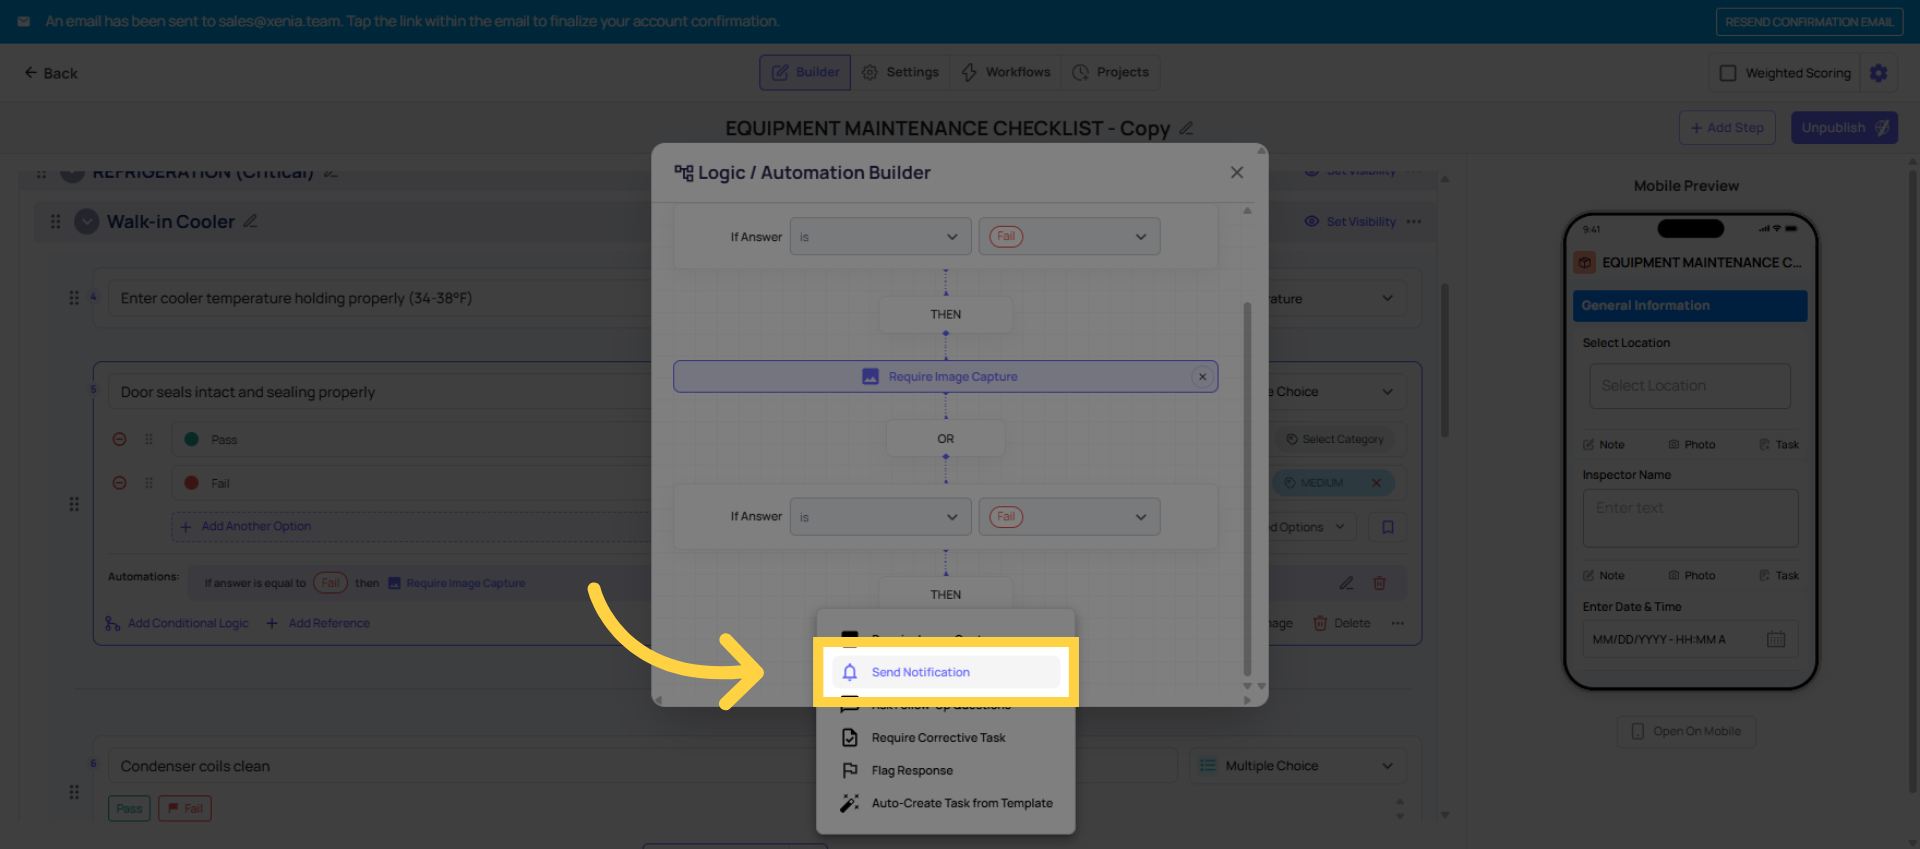Pick Auto-Create Task from Template

945,803
